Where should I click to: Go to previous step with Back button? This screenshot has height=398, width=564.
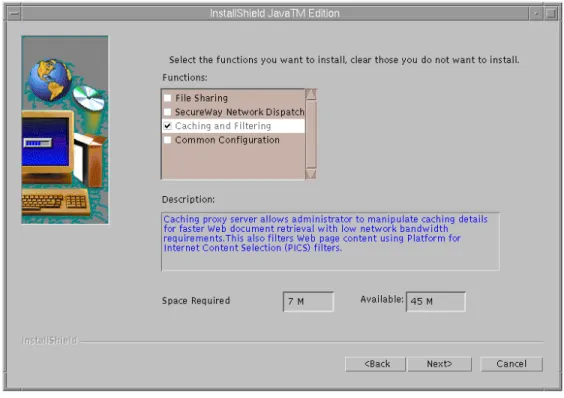376,364
